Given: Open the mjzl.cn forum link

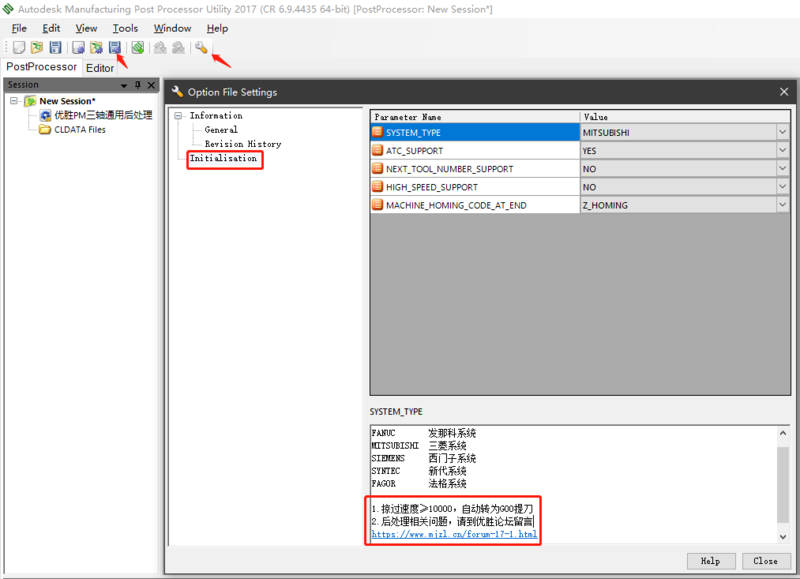Looking at the screenshot, I should tap(454, 534).
